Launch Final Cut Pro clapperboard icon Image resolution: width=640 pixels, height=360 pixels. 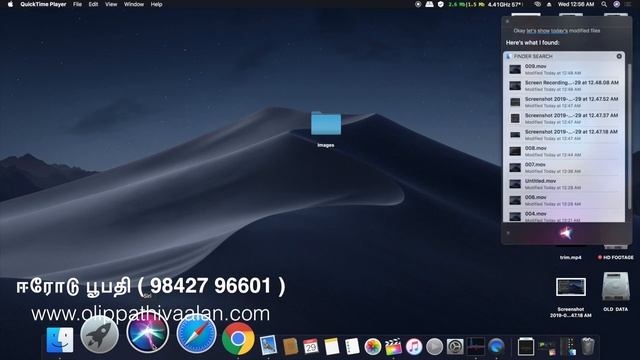point(393,347)
